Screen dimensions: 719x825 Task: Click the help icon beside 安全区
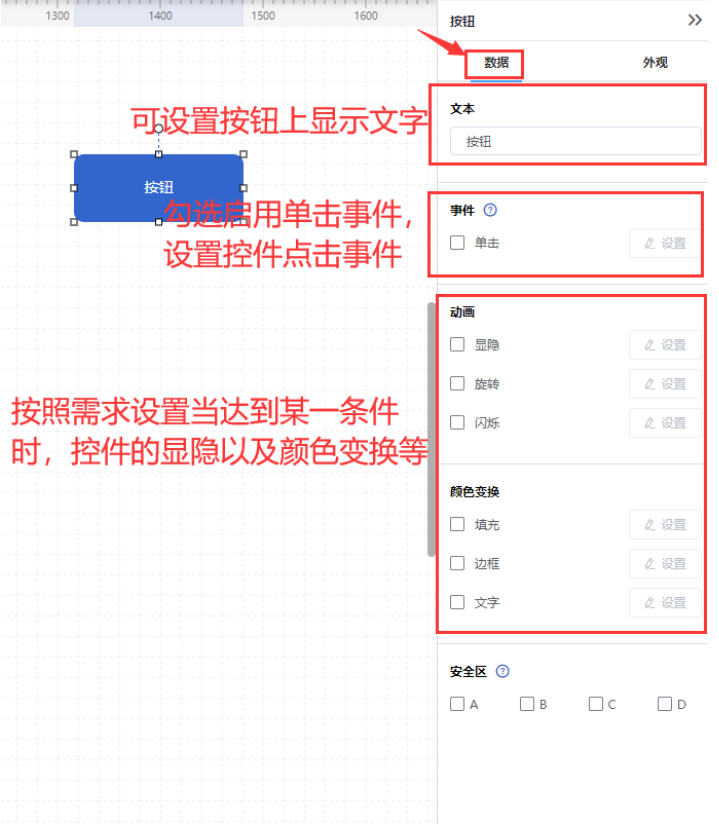point(503,671)
